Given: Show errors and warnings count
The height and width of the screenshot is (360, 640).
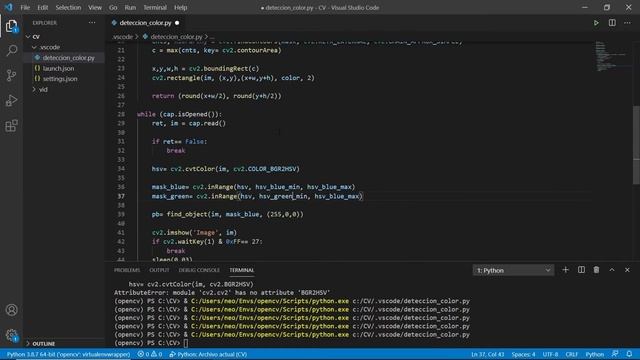Looking at the screenshot, I should (x=150, y=354).
